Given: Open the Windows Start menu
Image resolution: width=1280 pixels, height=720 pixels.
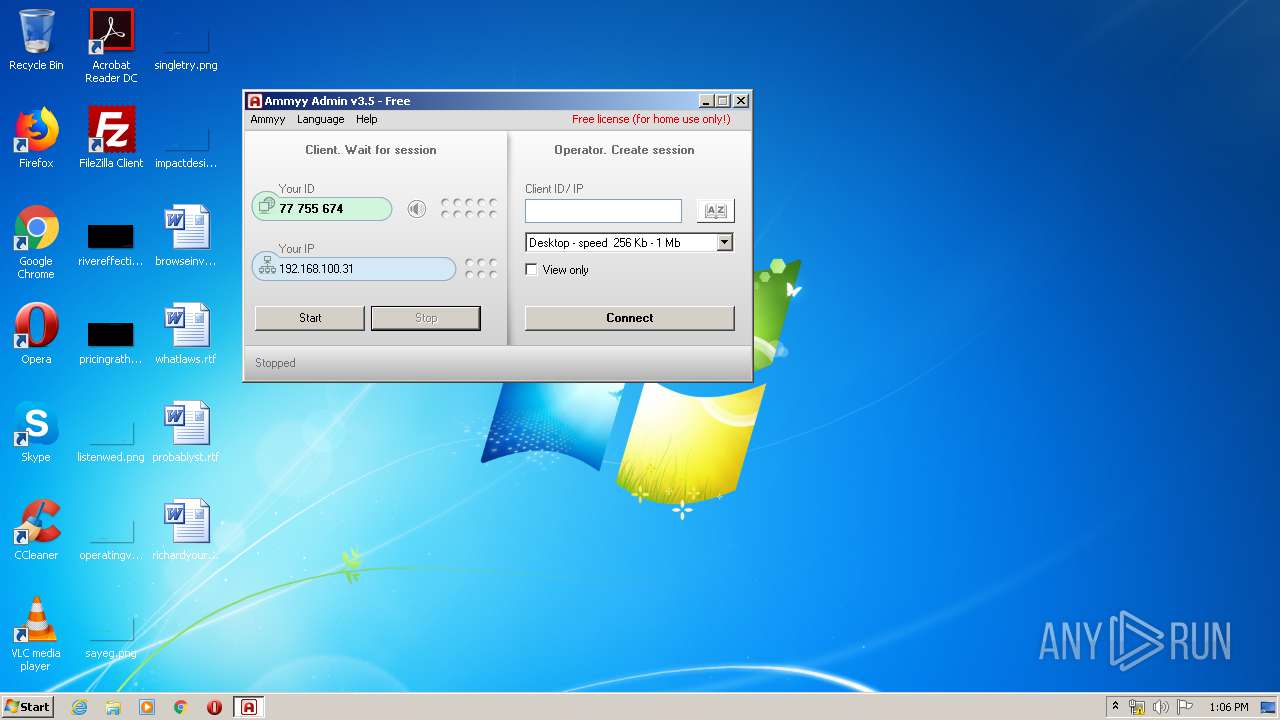Looking at the screenshot, I should [27, 707].
